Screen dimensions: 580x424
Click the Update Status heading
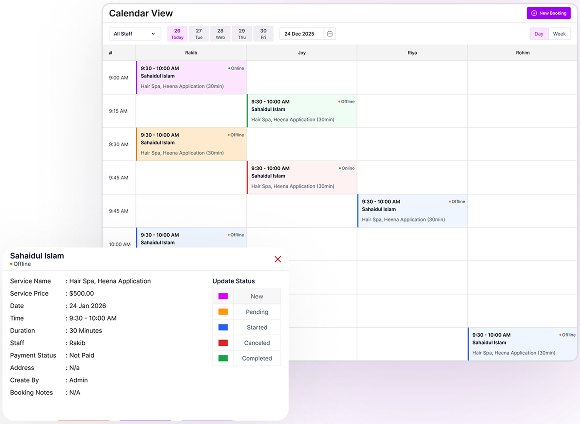click(x=234, y=281)
